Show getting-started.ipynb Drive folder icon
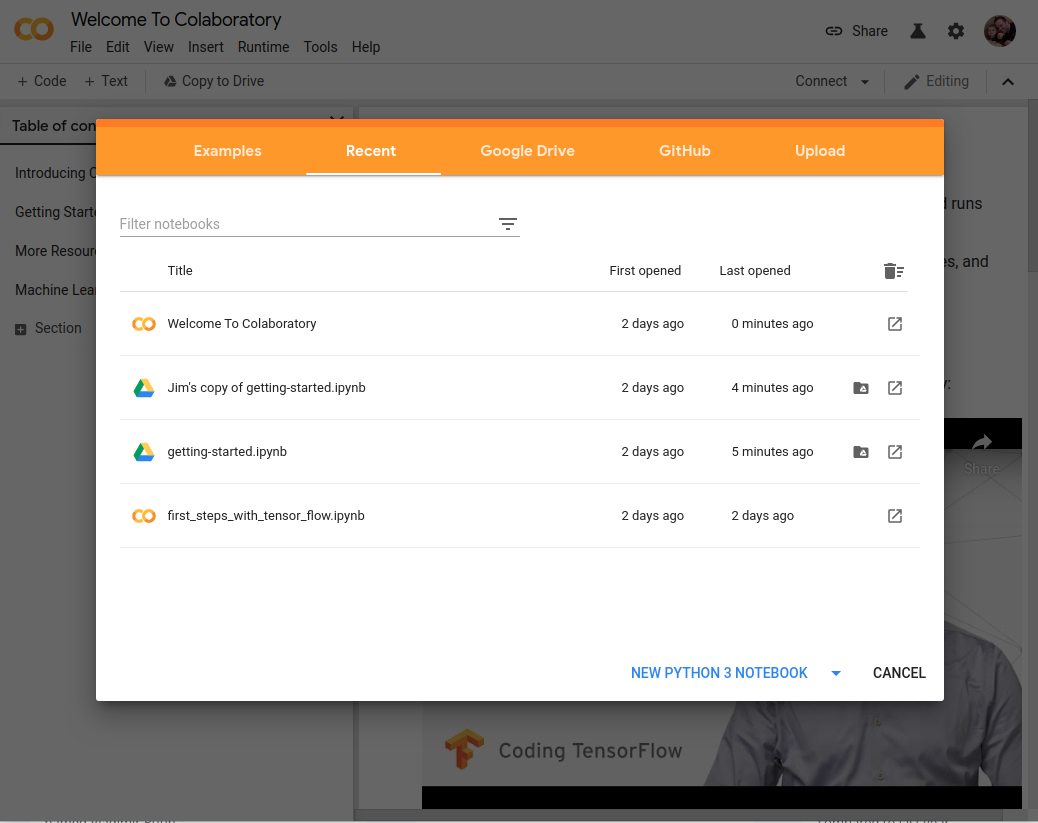Viewport: 1038px width, 823px height. (x=861, y=452)
